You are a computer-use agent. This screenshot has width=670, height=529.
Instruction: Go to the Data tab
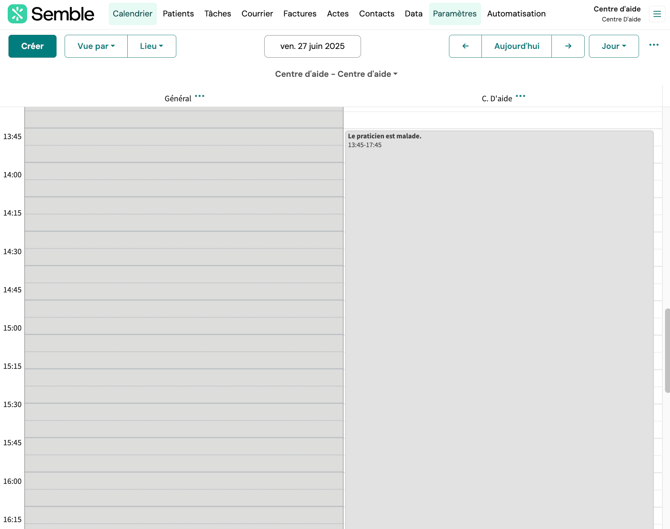click(x=413, y=14)
